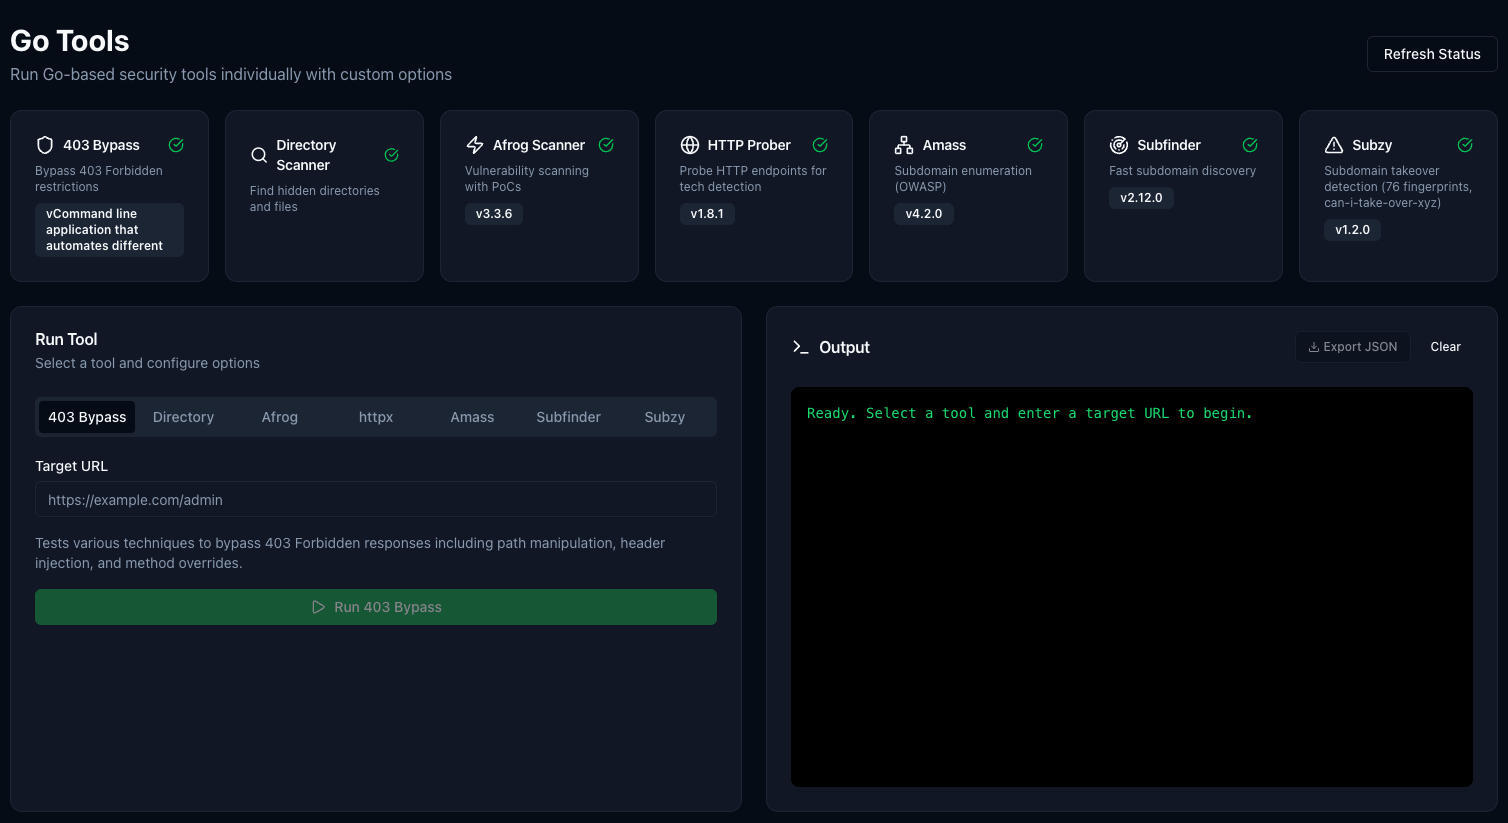Switch to the httpx tab
This screenshot has height=823, width=1508.
click(x=376, y=417)
